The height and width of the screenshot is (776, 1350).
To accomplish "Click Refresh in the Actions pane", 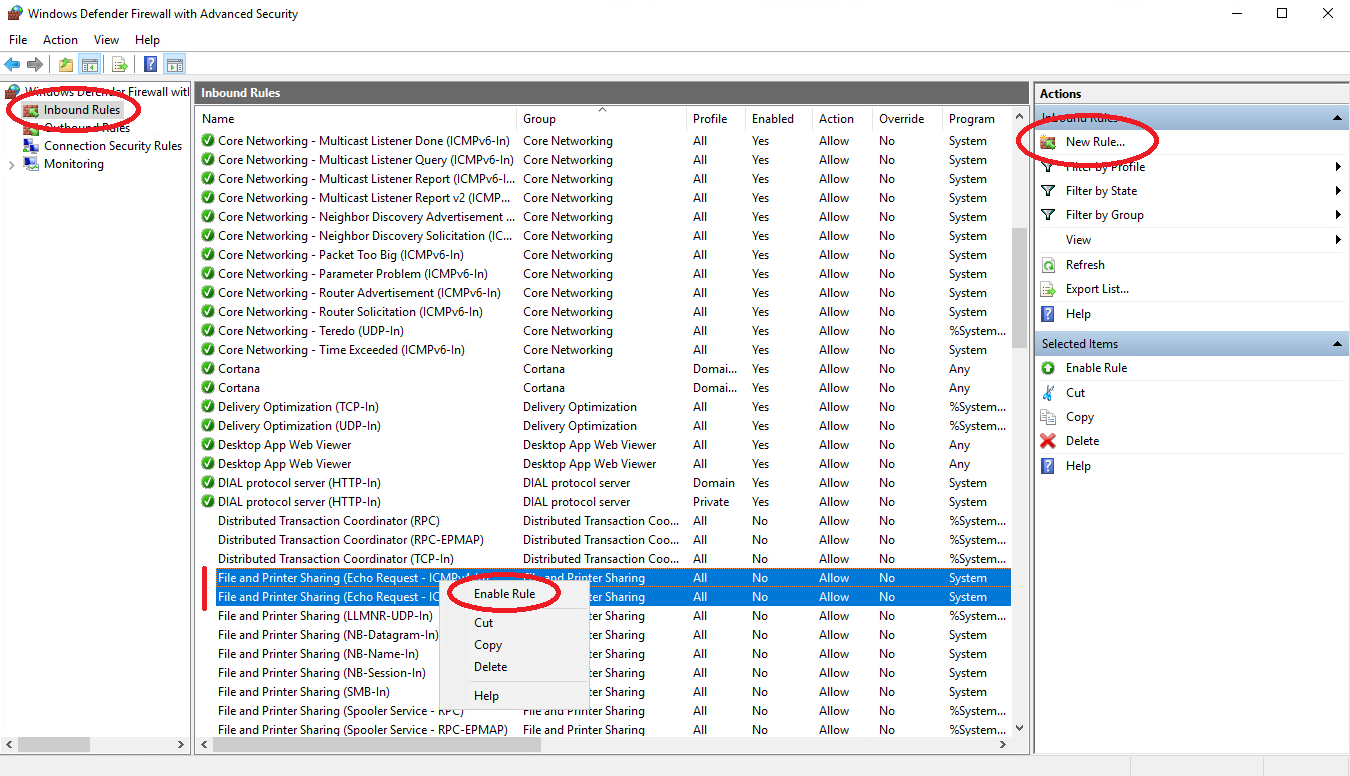I will (1085, 265).
